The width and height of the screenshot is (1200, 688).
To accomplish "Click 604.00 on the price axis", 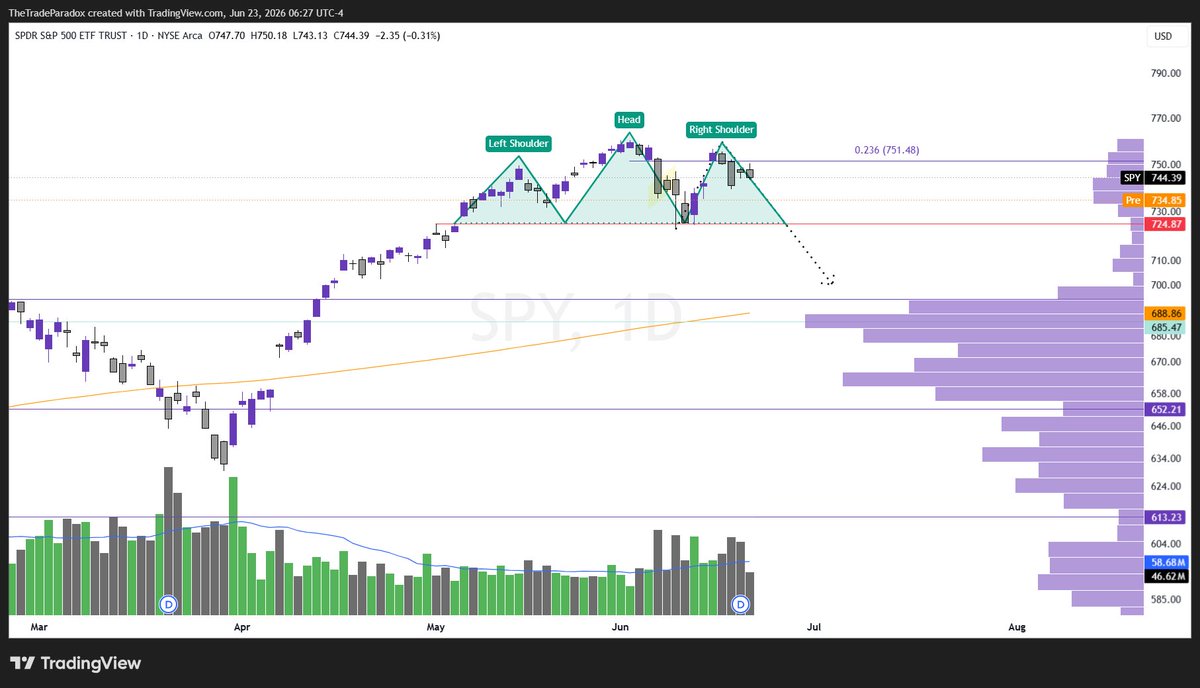I will point(1166,543).
